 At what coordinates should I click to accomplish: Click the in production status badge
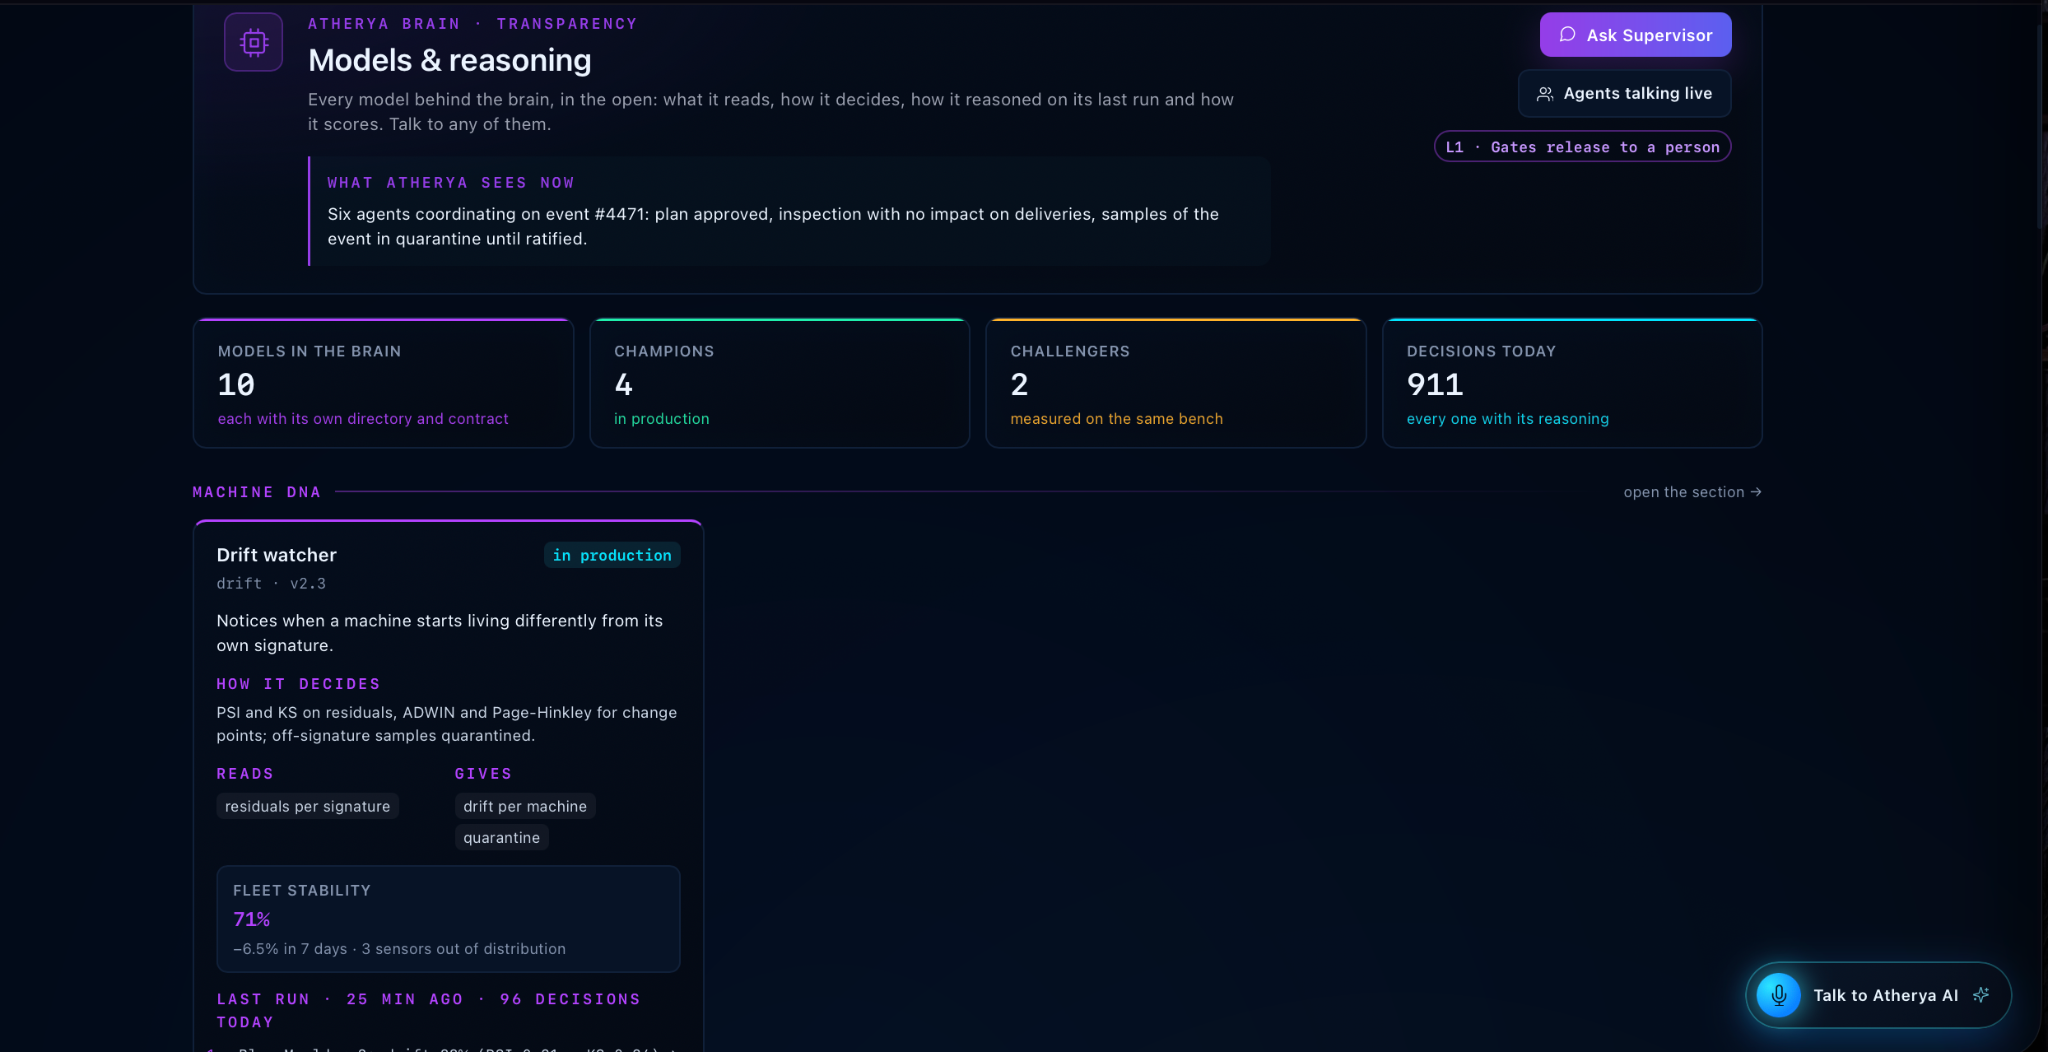pos(612,555)
